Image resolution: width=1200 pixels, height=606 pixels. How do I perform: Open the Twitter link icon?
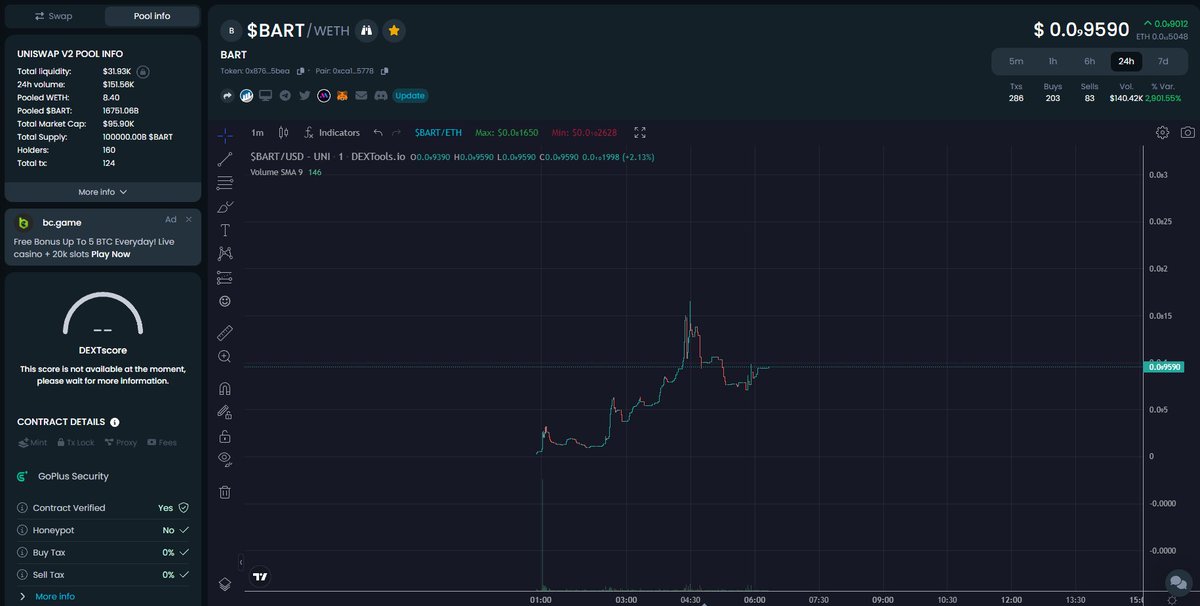[304, 96]
